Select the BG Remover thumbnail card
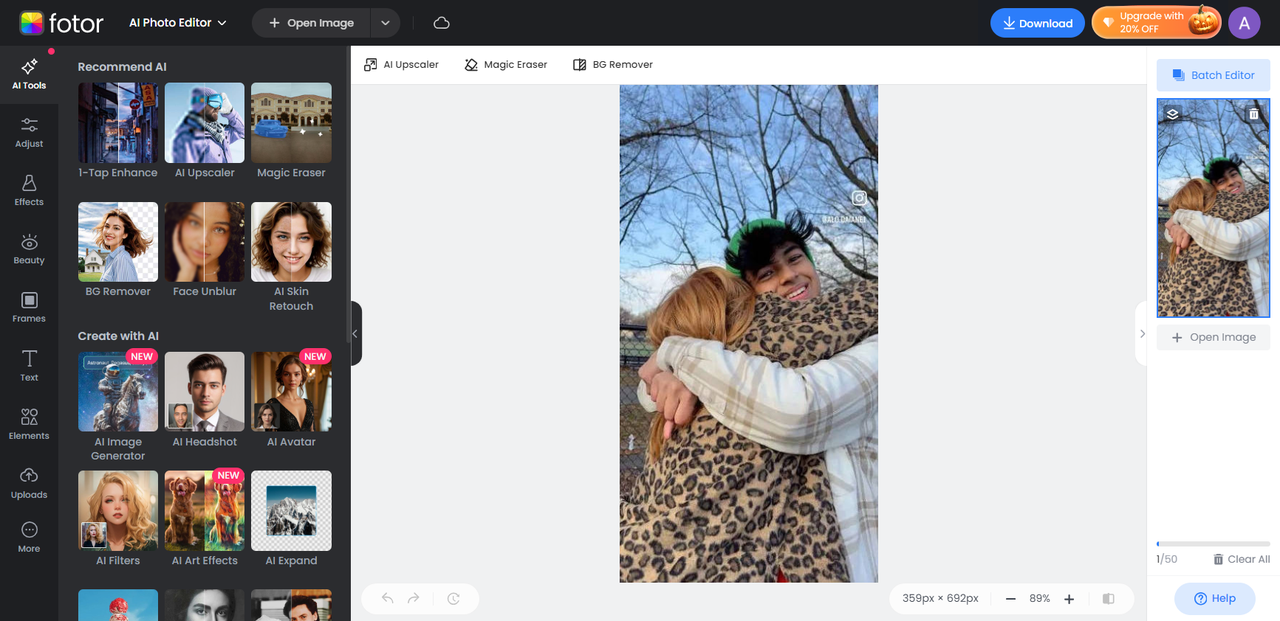 118,250
